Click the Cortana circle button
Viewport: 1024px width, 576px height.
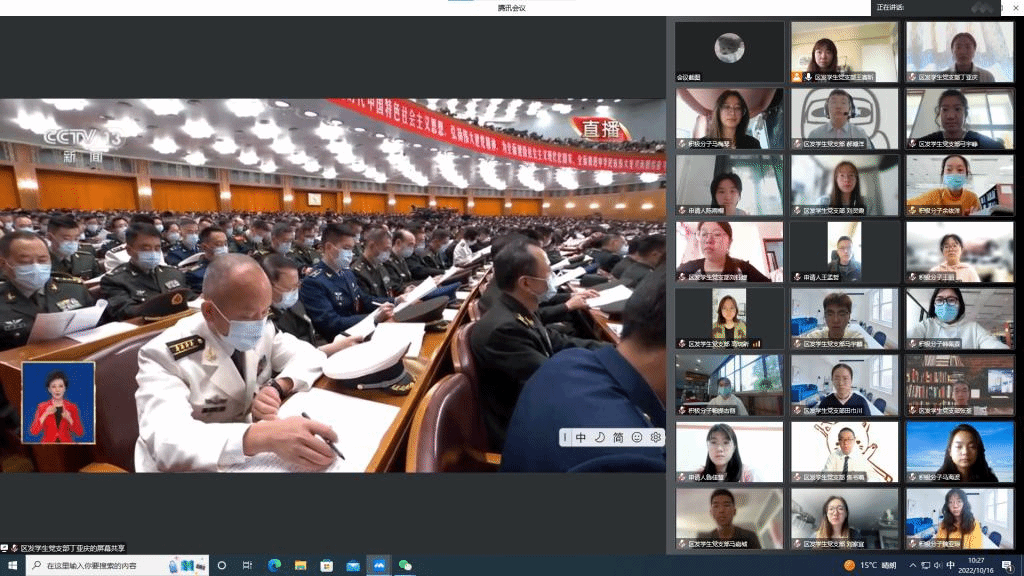222,565
